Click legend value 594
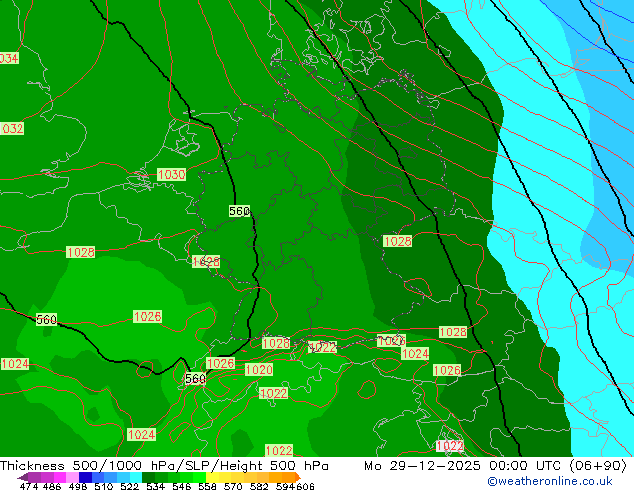Screen dimensions: 634x490 pyautogui.click(x=285, y=486)
